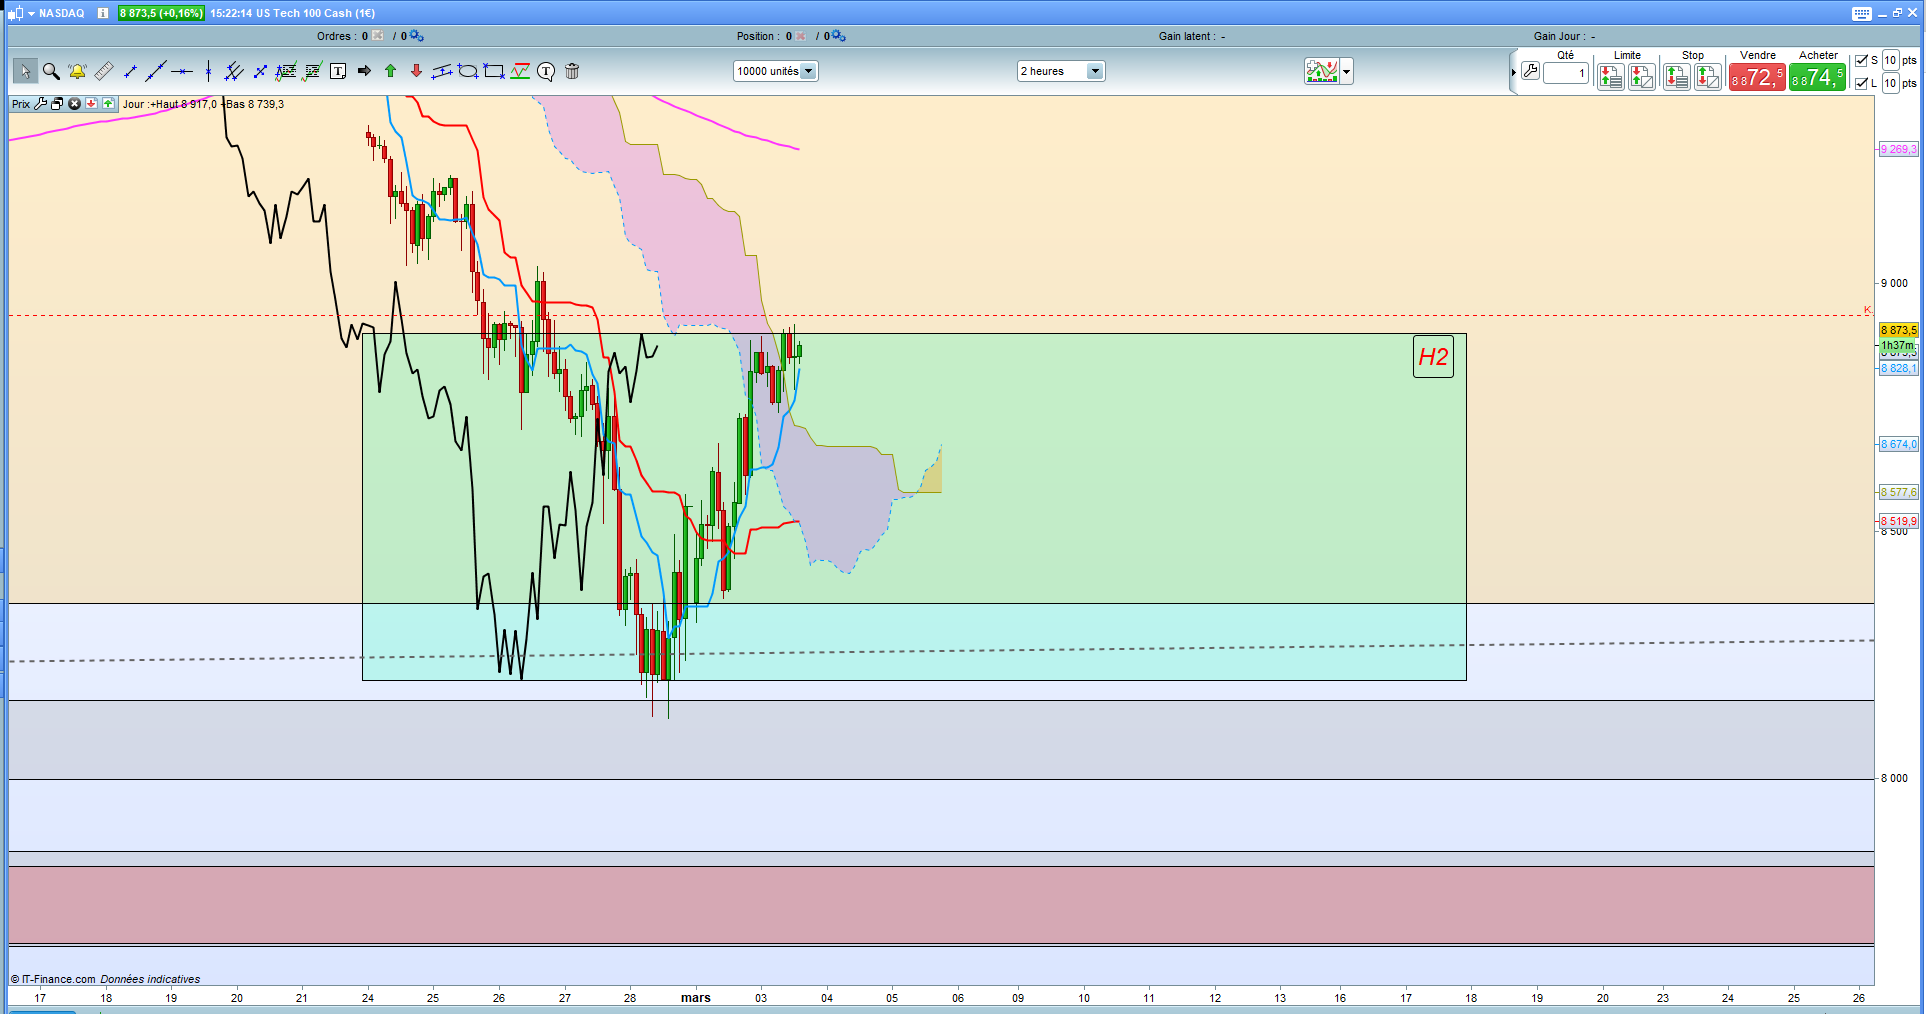Select the rectangle drawing tool
Viewport: 1926px width, 1014px height.
494,71
